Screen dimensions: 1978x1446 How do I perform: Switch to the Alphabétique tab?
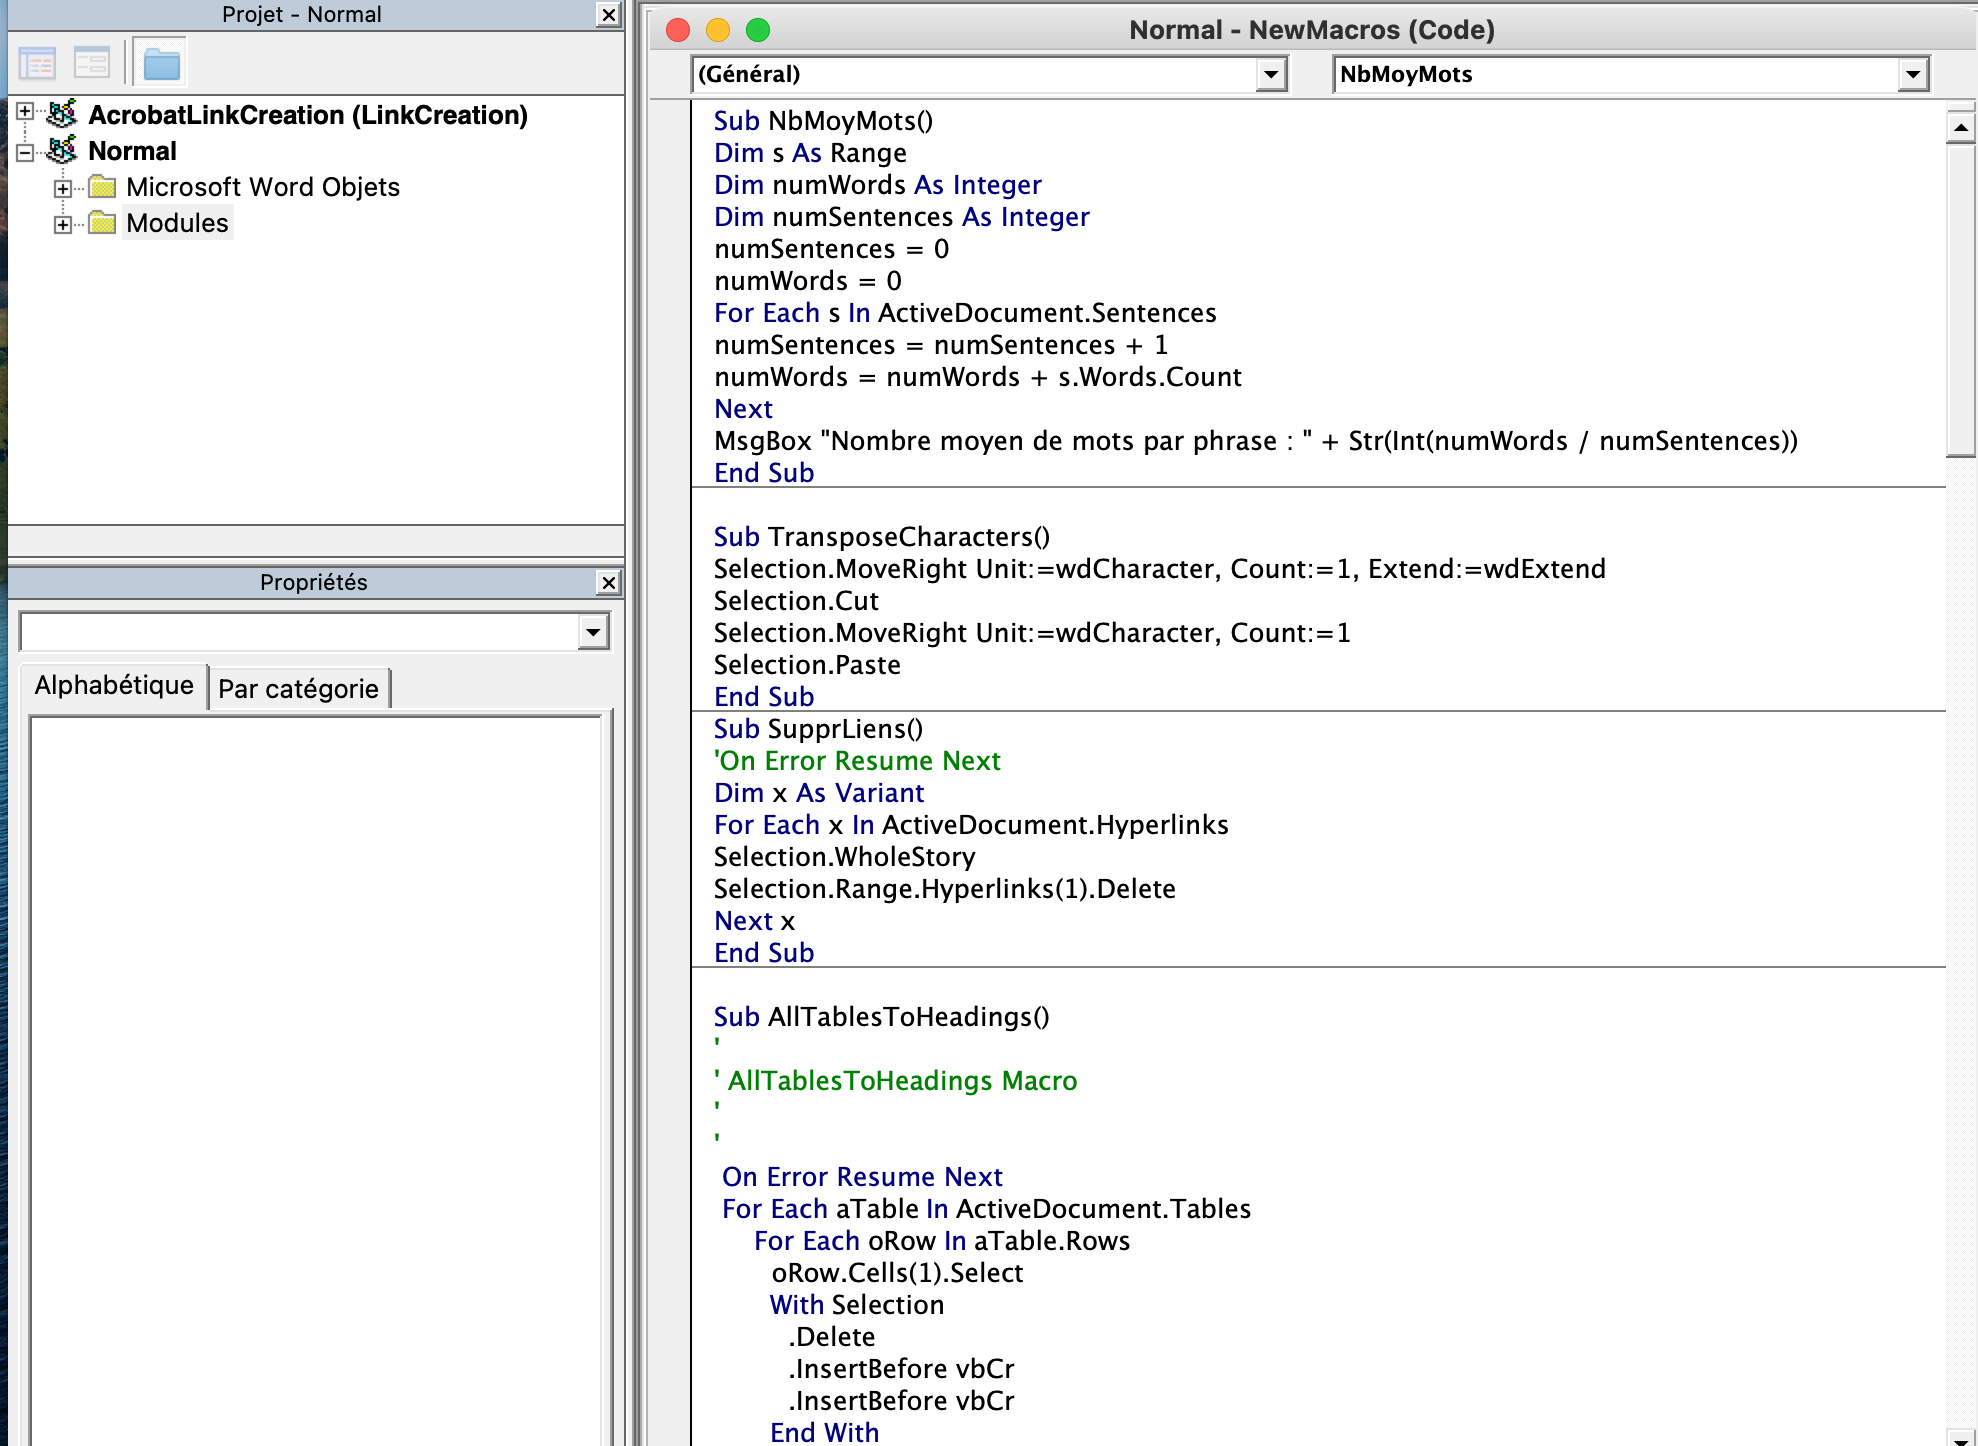click(114, 686)
